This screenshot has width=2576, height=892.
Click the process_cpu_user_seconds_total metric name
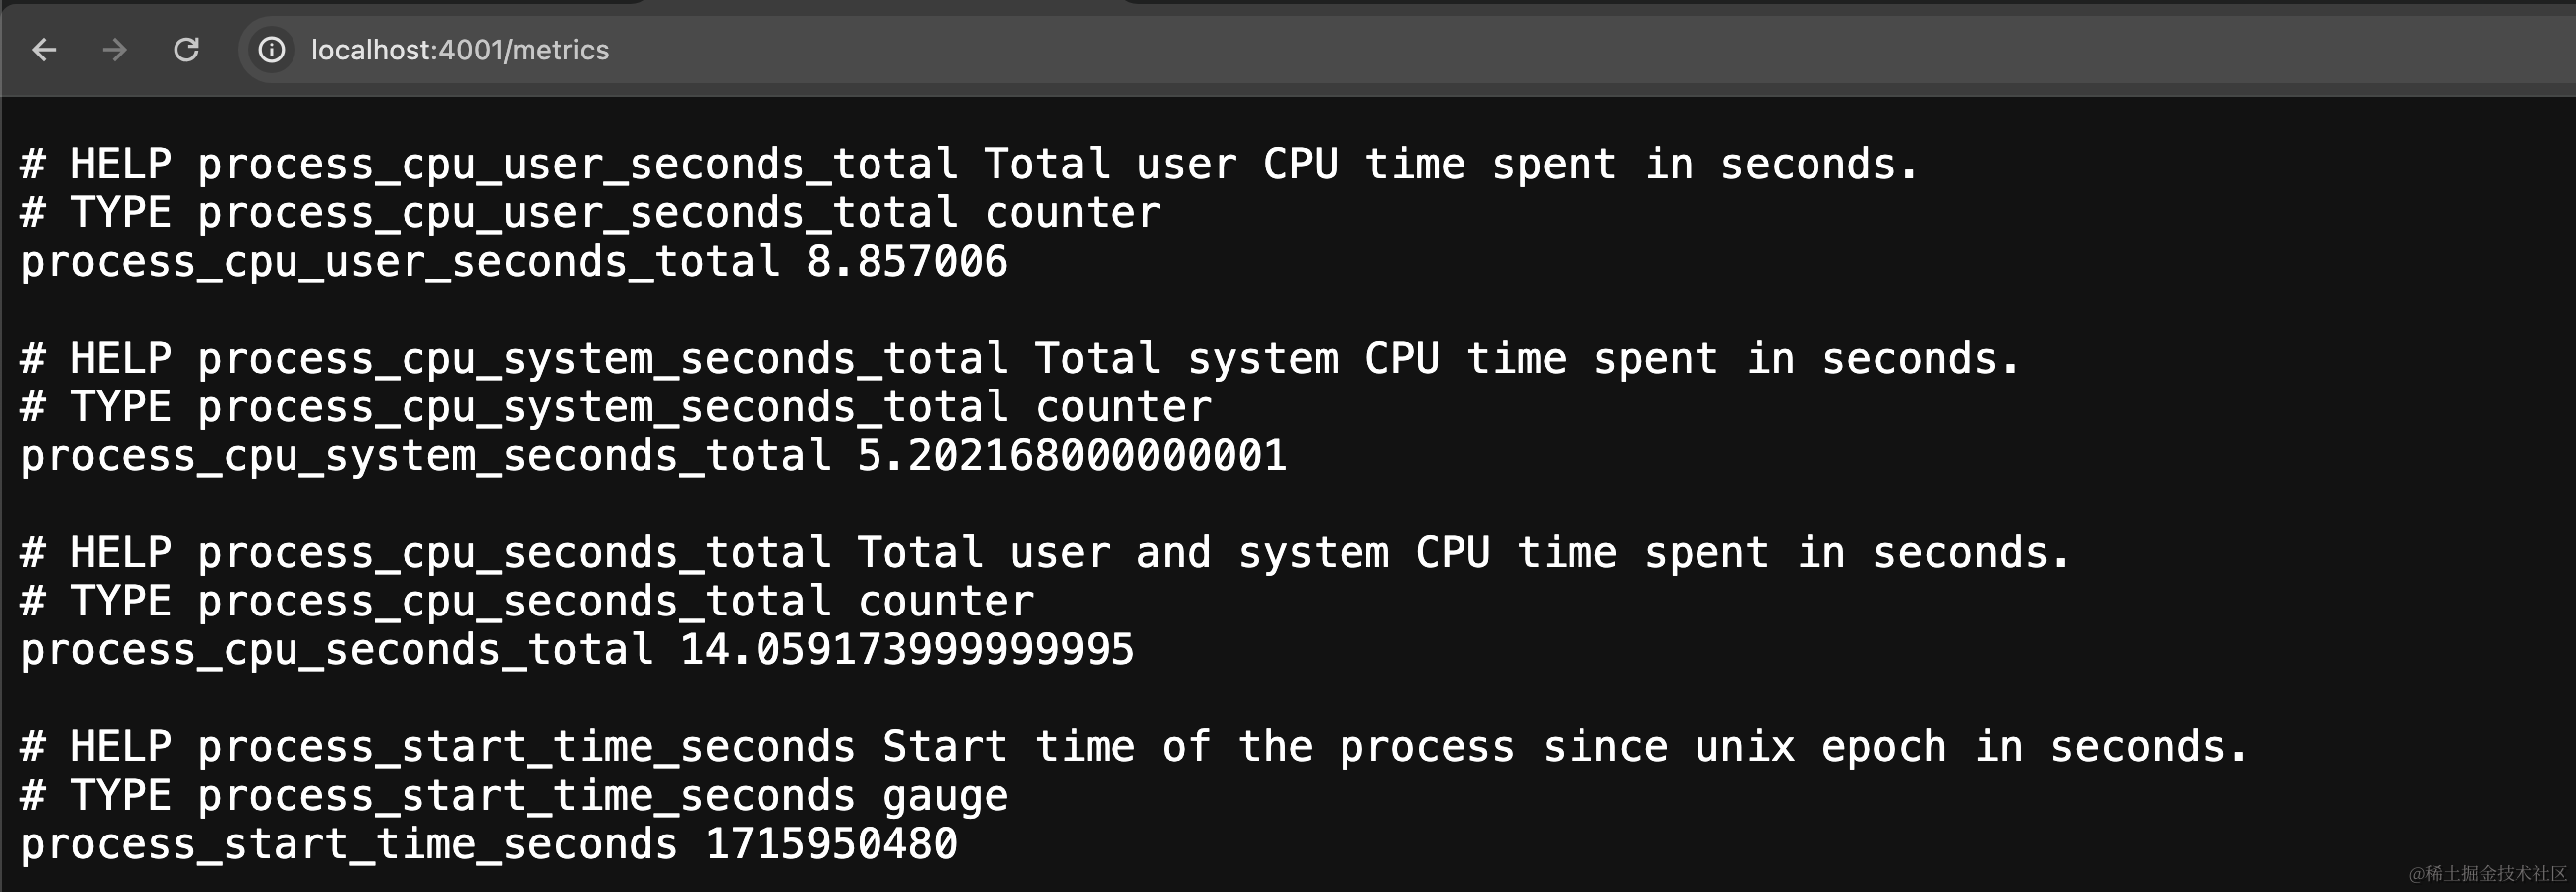400,262
